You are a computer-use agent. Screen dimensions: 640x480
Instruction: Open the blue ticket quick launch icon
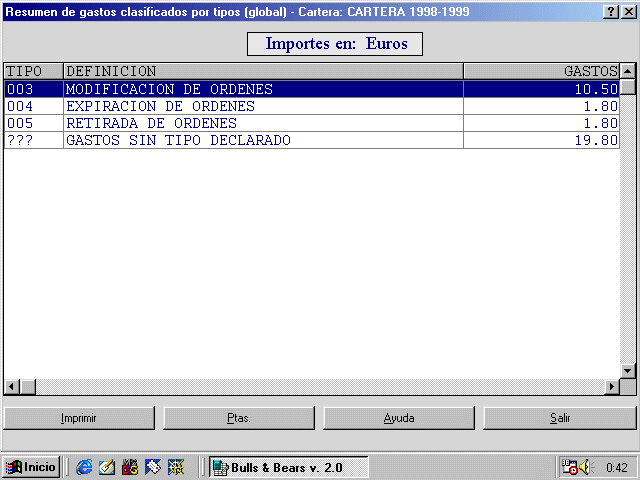tap(153, 467)
